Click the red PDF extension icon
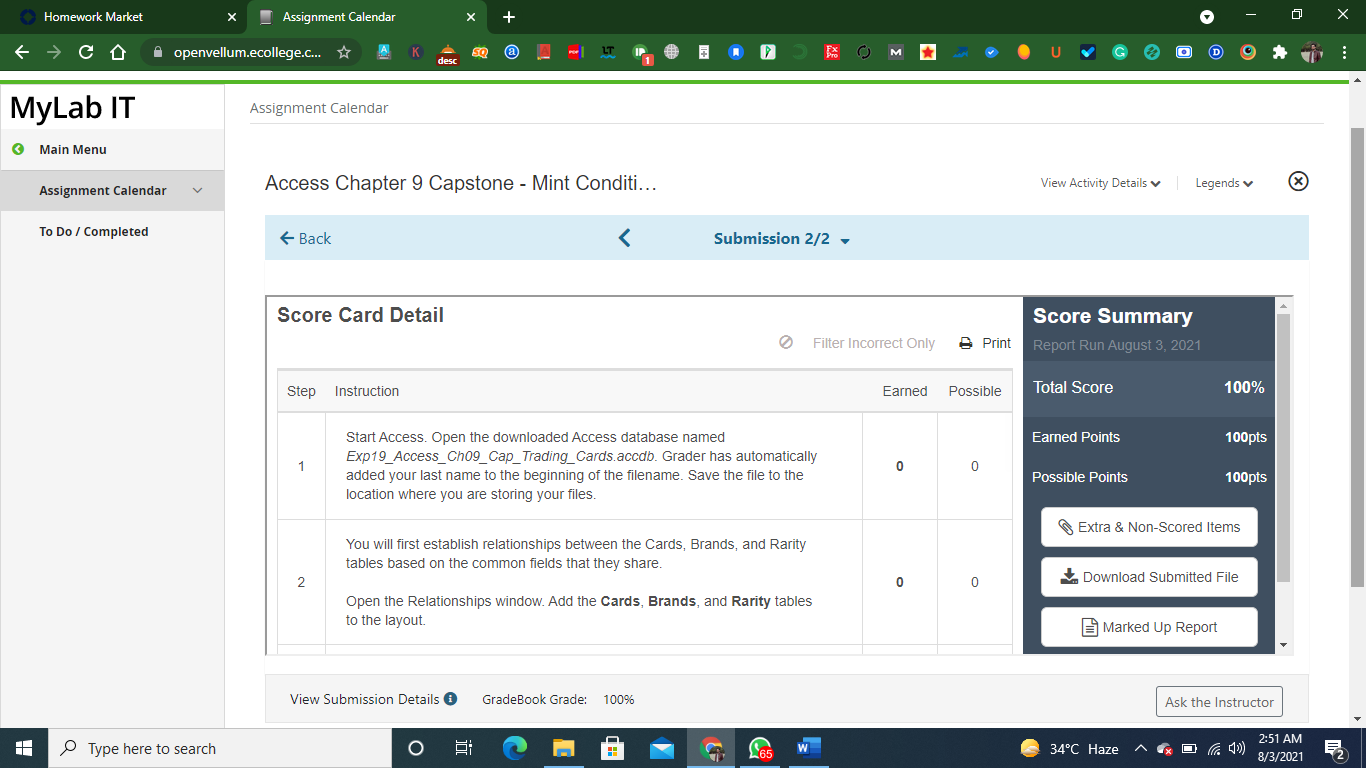This screenshot has height=768, width=1366. tap(575, 52)
